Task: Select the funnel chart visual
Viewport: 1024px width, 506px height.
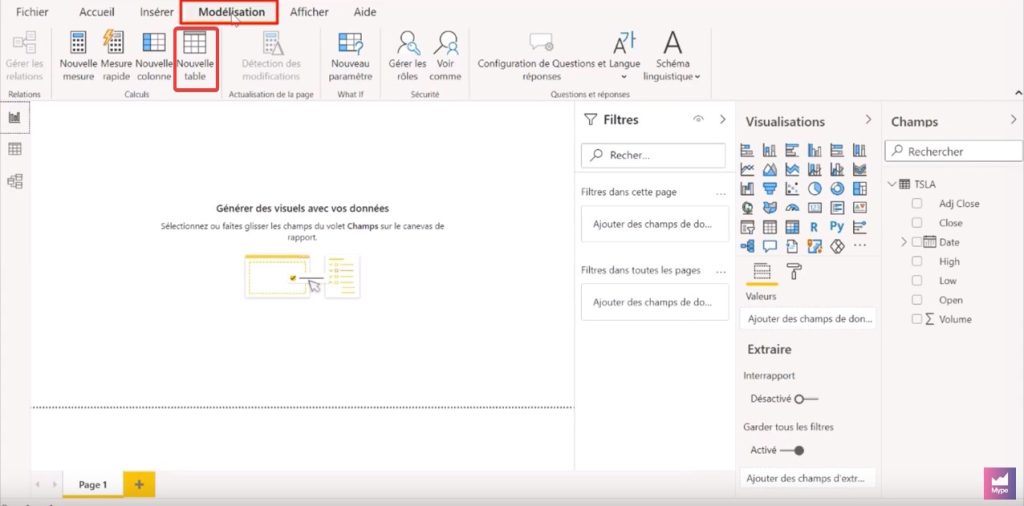Action: pos(770,189)
